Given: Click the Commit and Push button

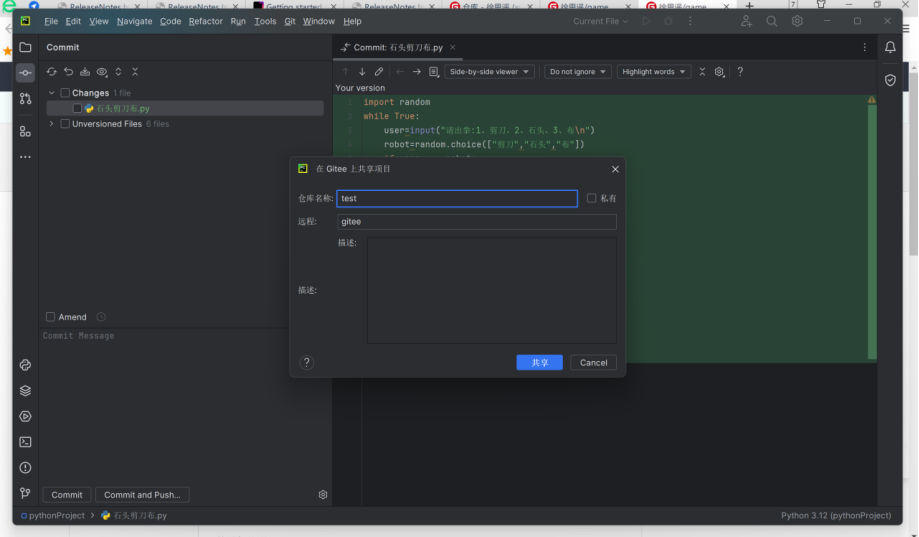Looking at the screenshot, I should 142,495.
